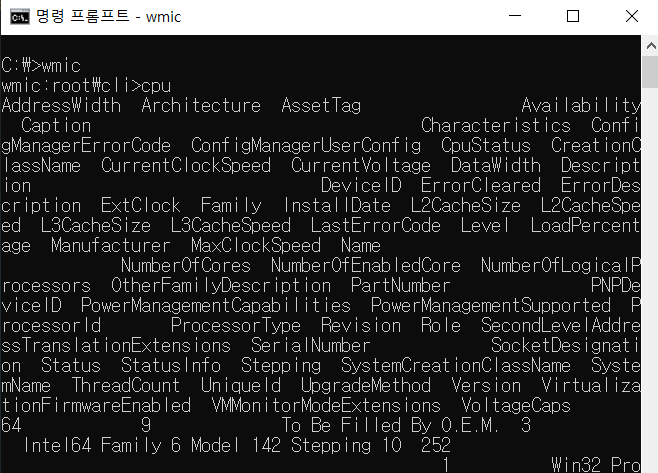Maximize the wmic console window
The width and height of the screenshot is (658, 473).
(x=573, y=16)
